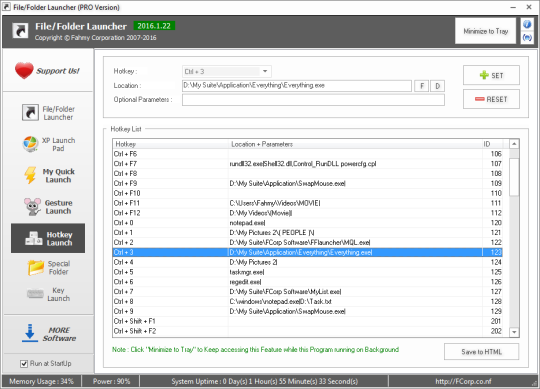Sort by the Hotkey column header
This screenshot has height=389, width=540.
170,144
